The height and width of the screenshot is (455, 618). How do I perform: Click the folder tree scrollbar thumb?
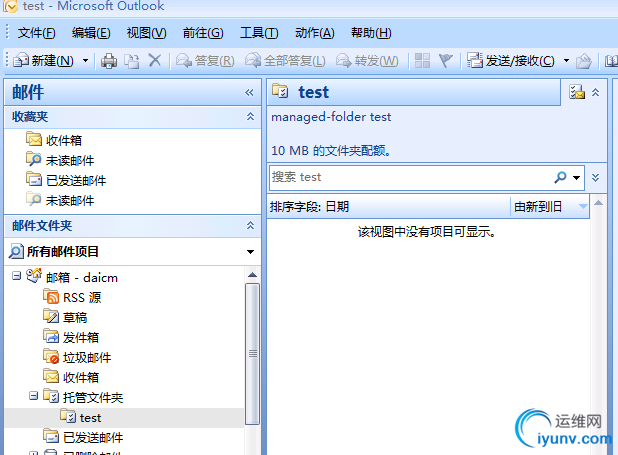[252, 354]
